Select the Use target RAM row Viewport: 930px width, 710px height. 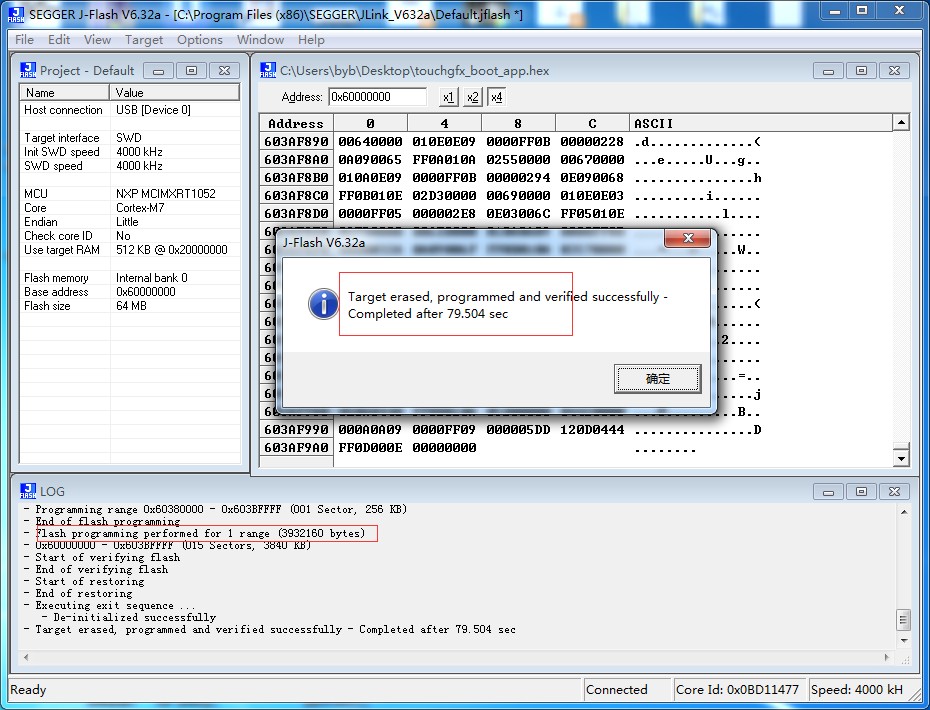[130, 250]
